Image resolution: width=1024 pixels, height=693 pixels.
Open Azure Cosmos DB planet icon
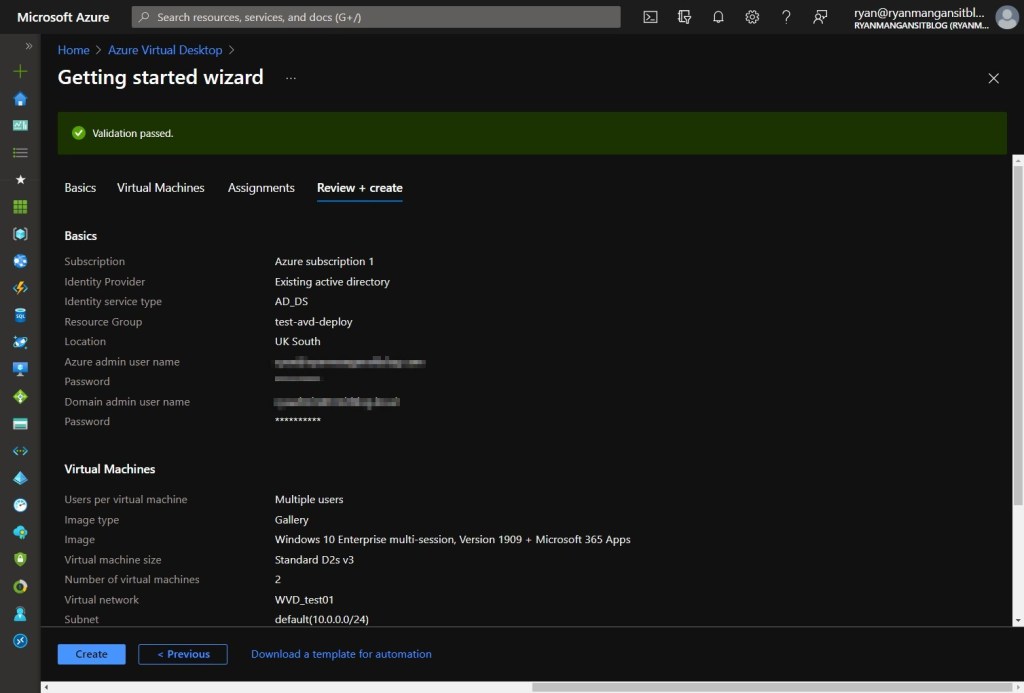point(20,342)
